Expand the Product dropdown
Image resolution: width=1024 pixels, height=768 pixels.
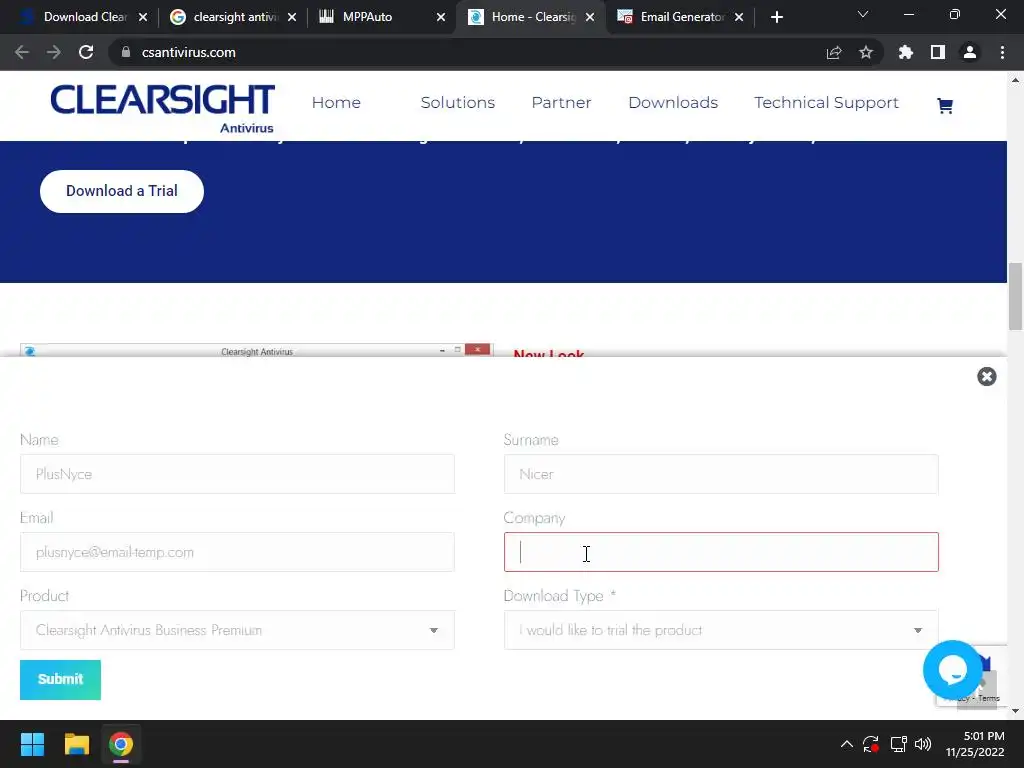click(x=237, y=630)
